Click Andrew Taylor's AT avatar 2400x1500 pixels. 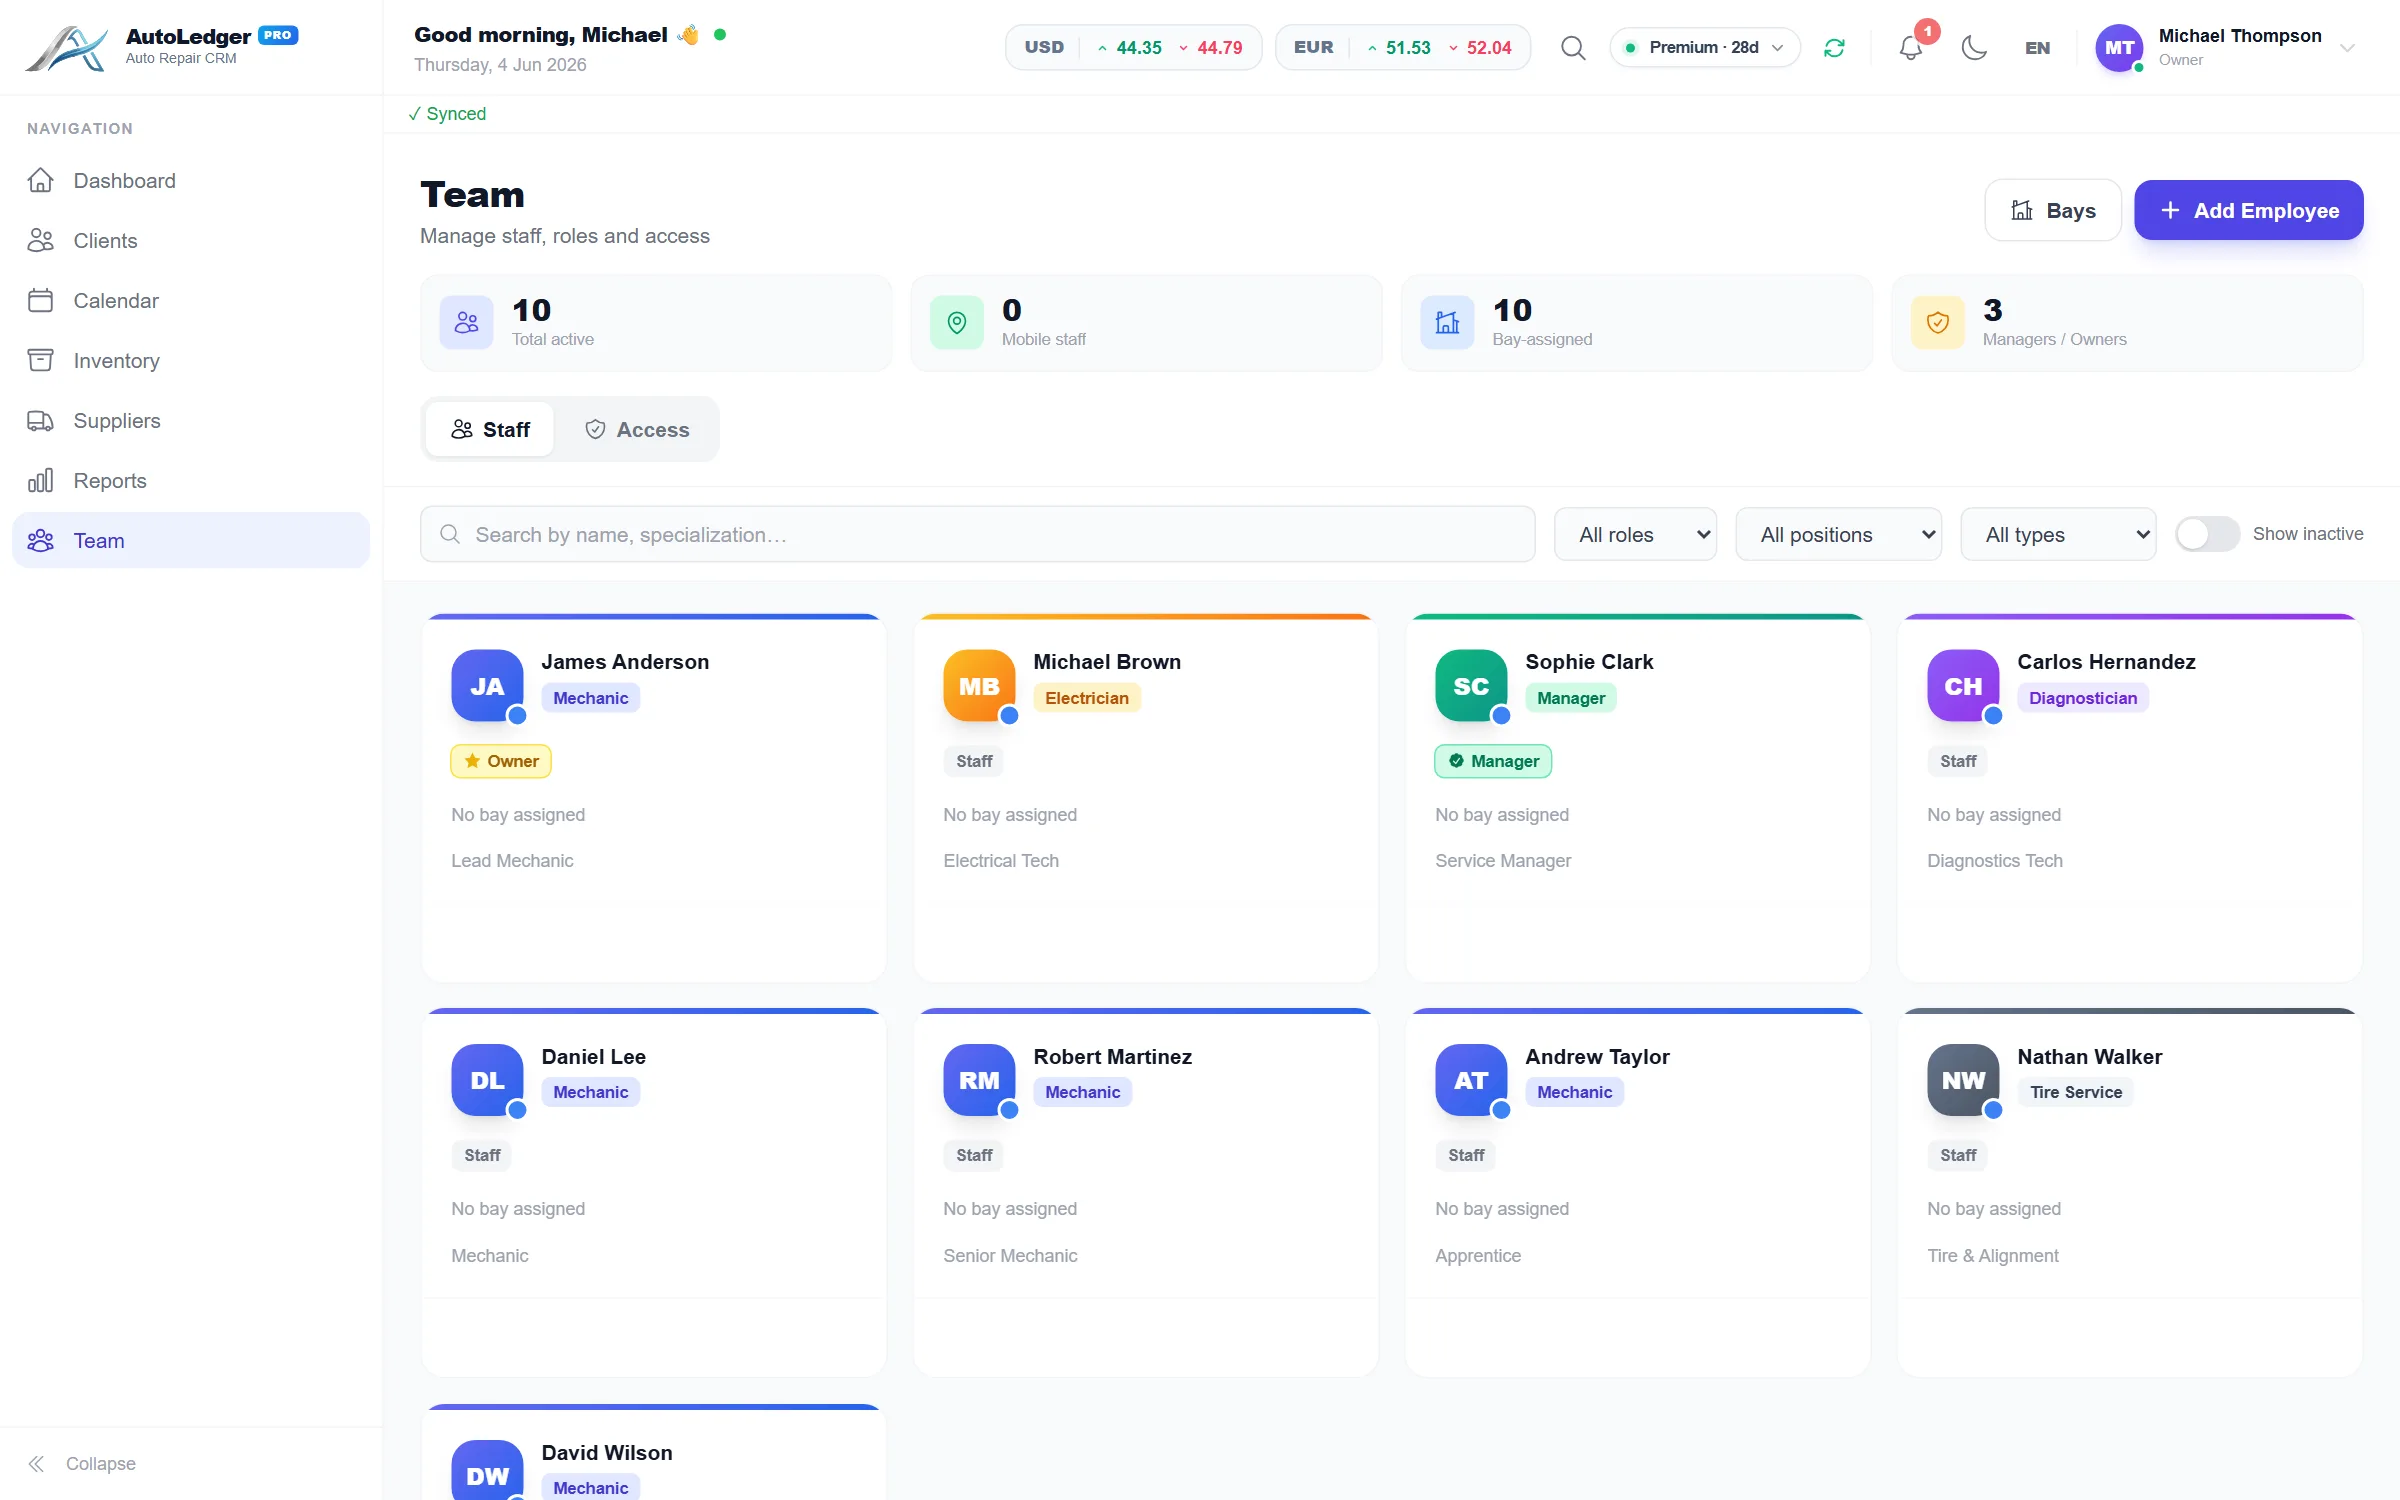coord(1471,1080)
